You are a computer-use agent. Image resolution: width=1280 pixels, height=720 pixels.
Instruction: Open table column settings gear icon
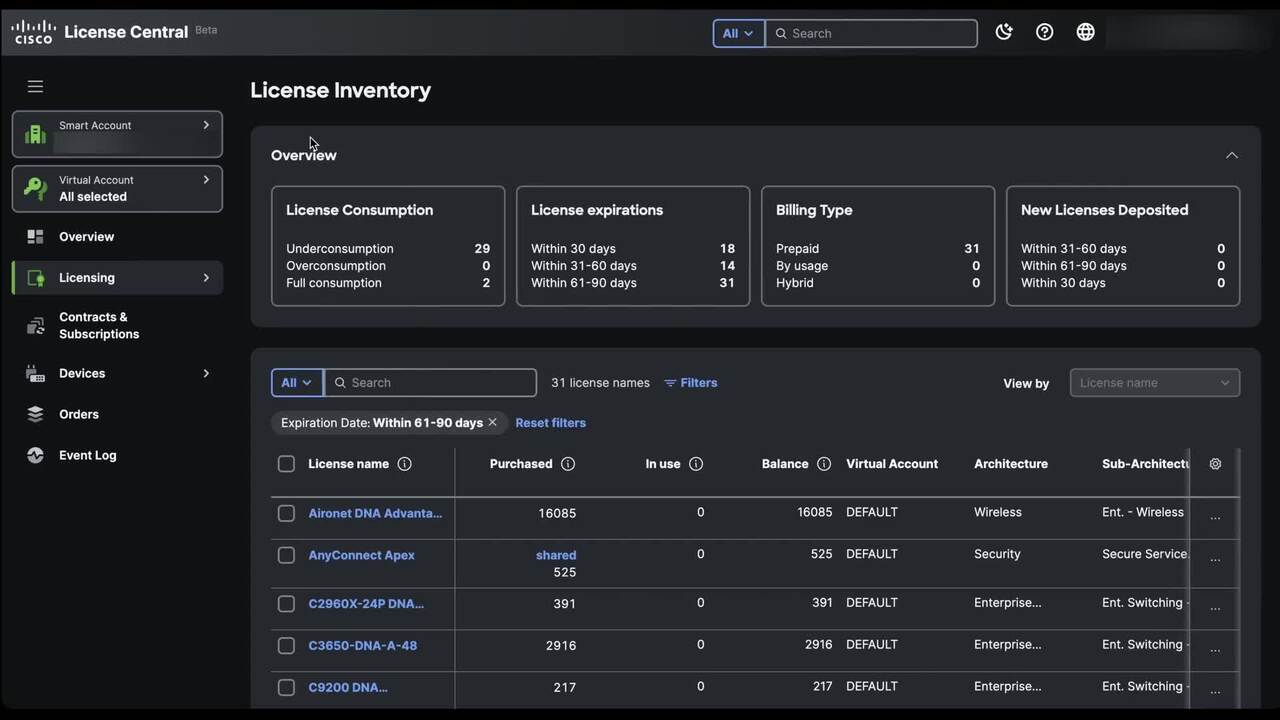tap(1215, 464)
